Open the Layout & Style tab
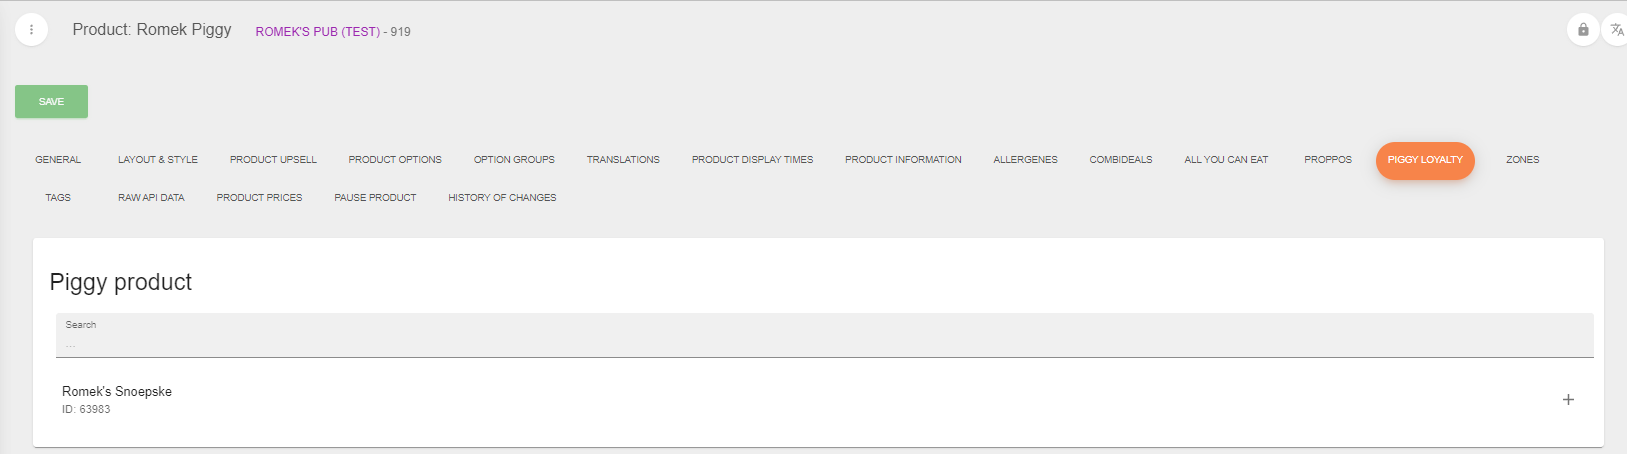The height and width of the screenshot is (454, 1627). point(158,160)
